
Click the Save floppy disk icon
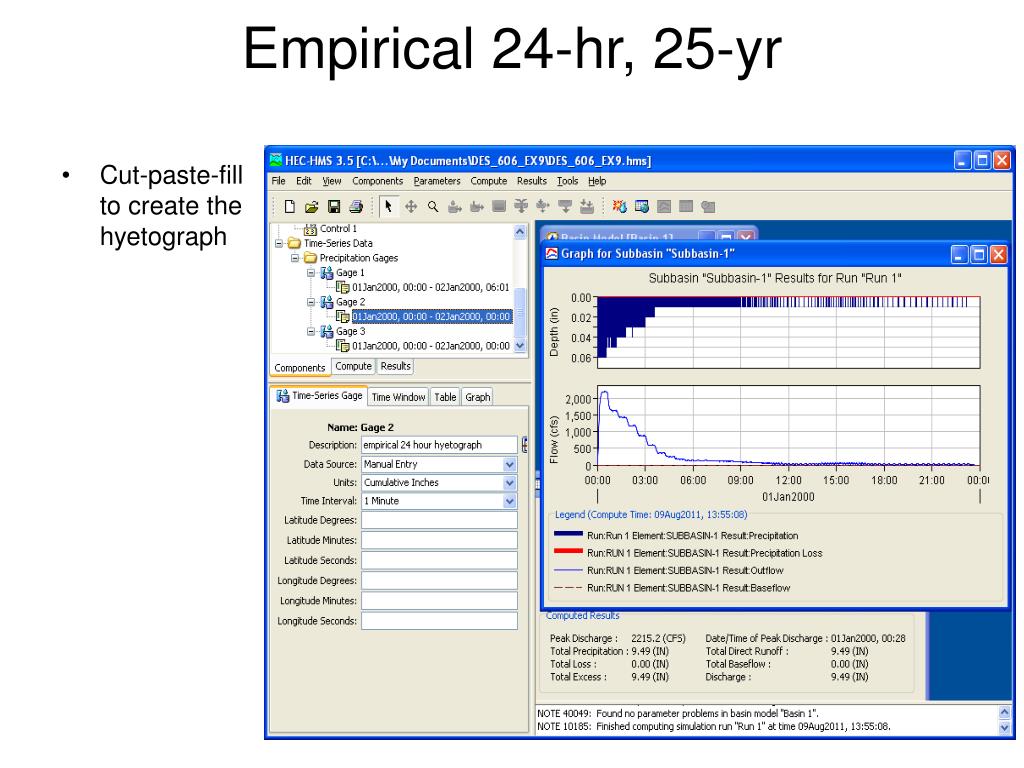coord(334,207)
